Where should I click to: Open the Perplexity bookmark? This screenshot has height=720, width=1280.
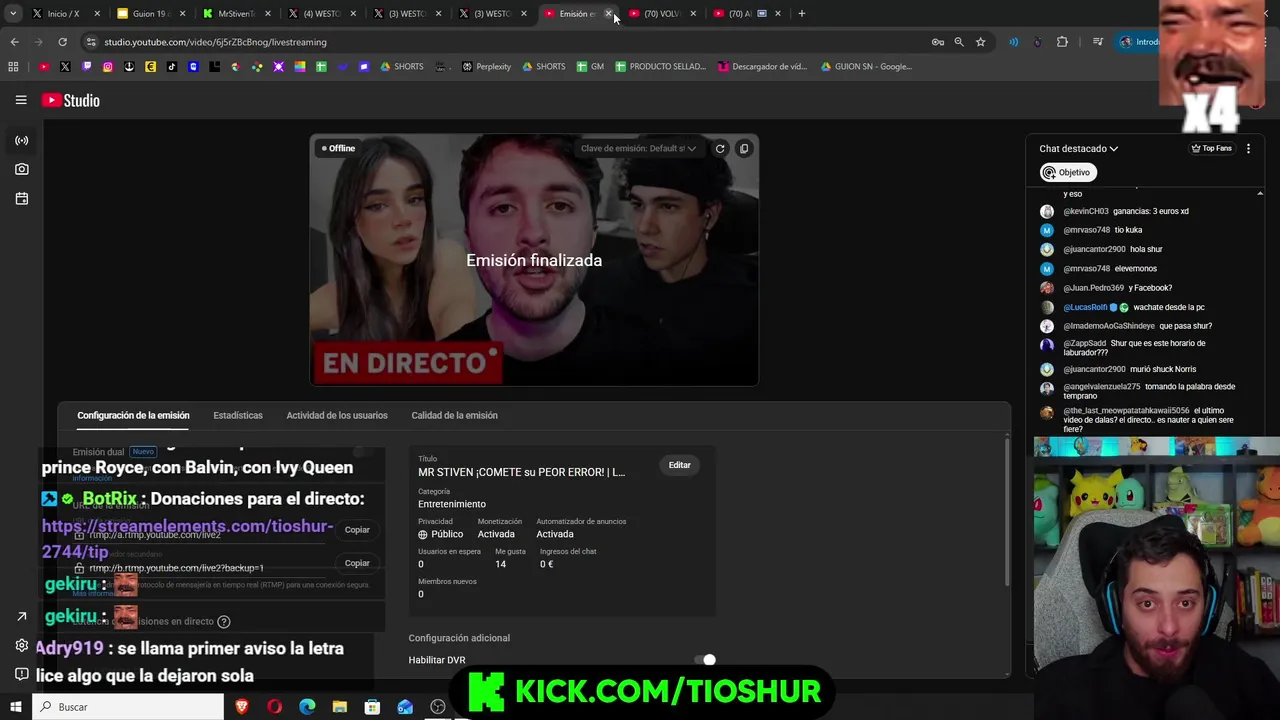486,67
